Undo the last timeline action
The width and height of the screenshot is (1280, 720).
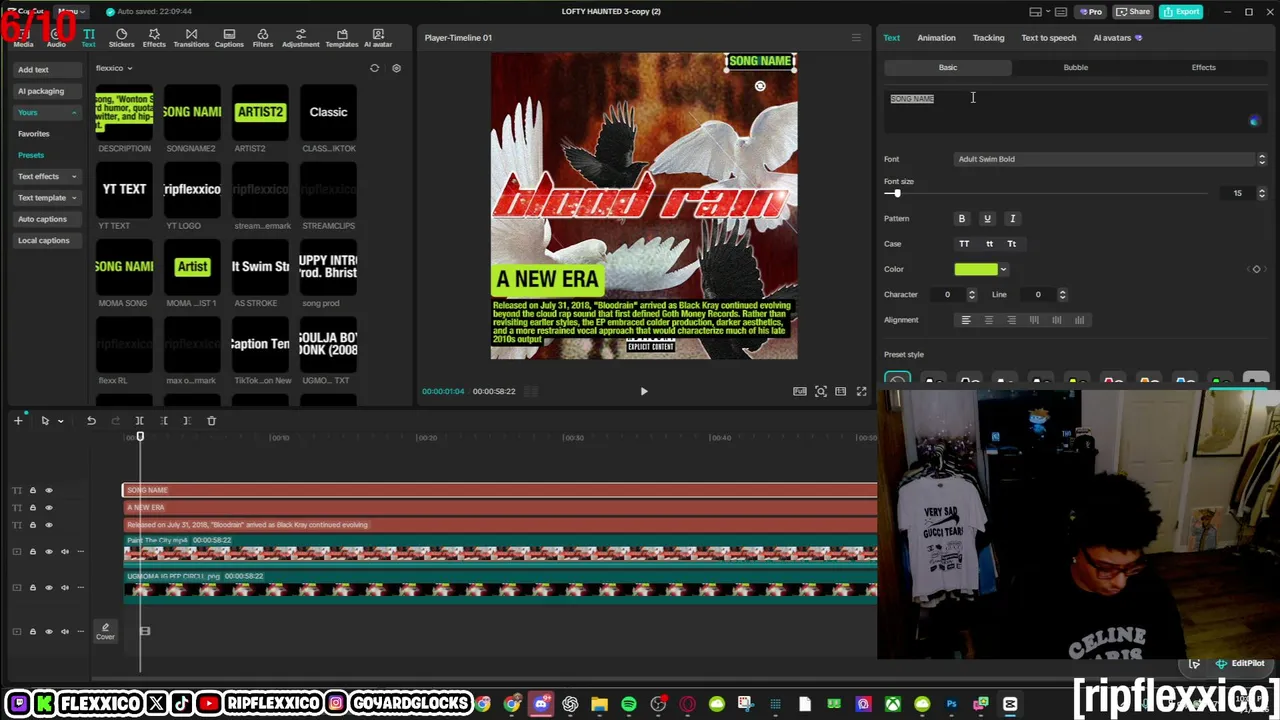click(x=91, y=421)
